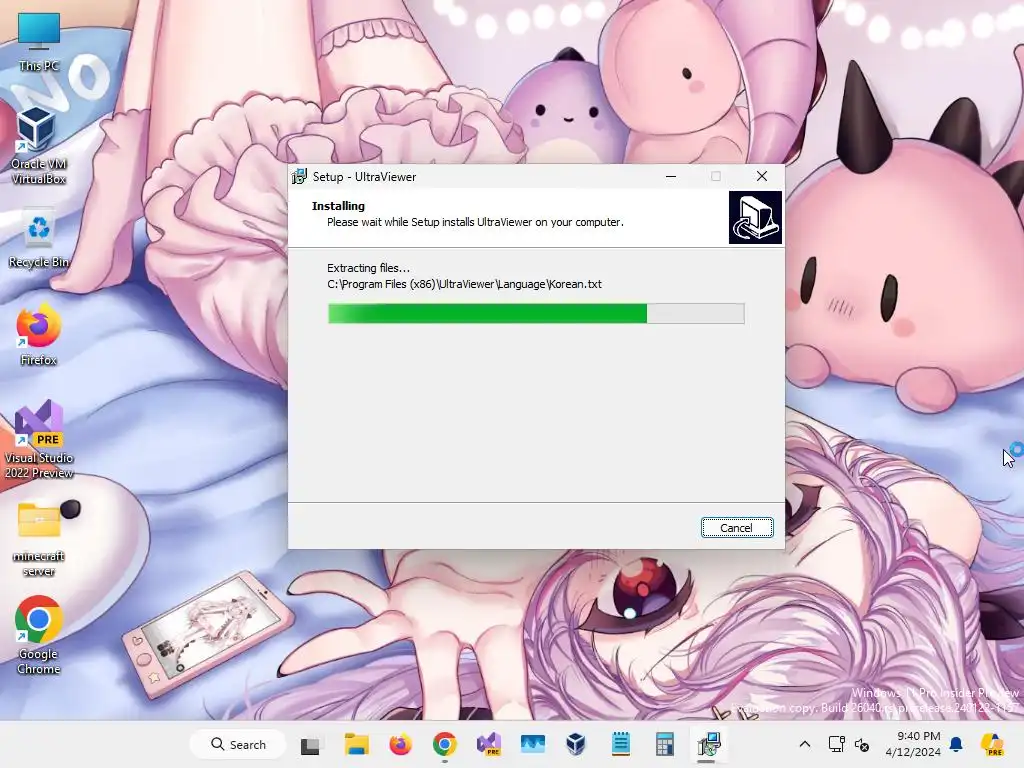
Task: Select the Visual Studio 2022 Preview shortcut
Action: tap(39, 439)
